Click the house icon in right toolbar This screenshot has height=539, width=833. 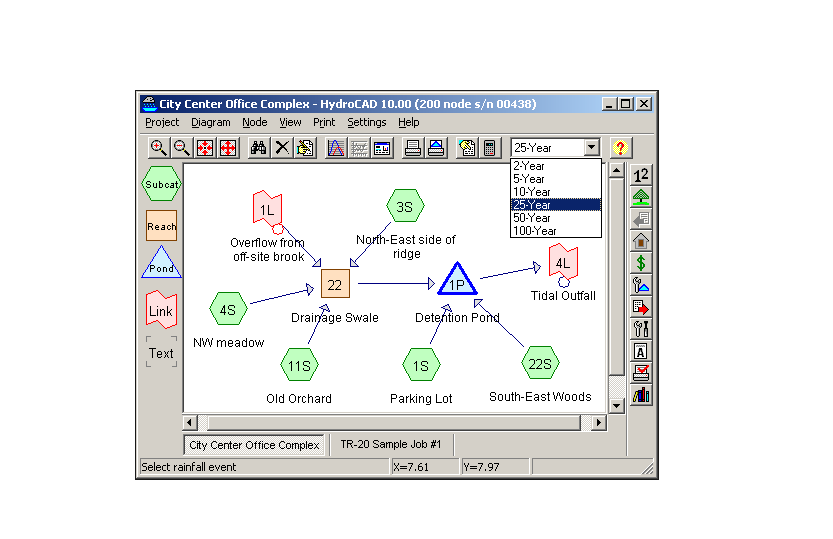pos(641,241)
